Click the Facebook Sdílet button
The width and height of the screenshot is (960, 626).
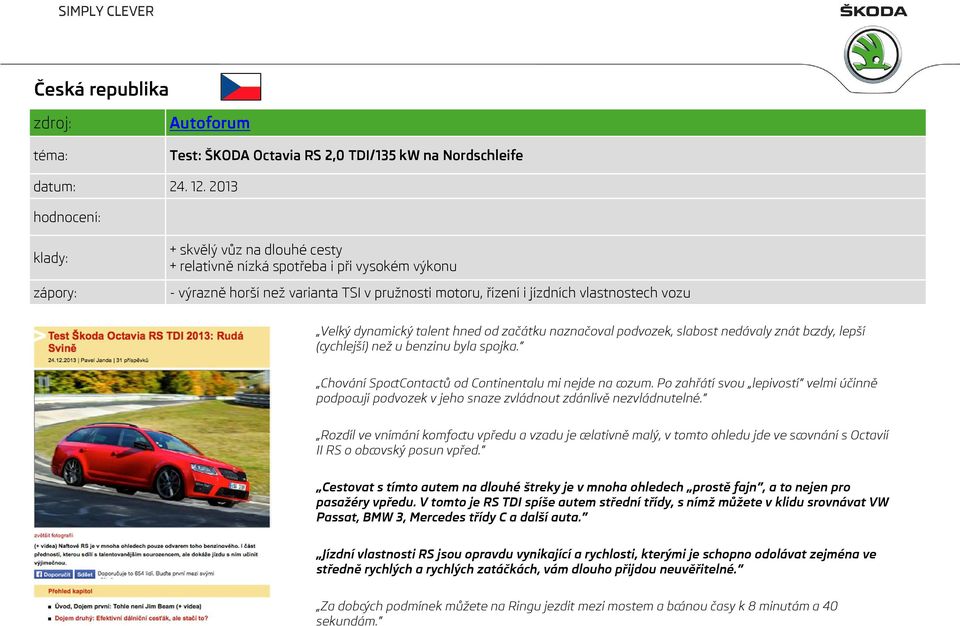click(x=85, y=575)
